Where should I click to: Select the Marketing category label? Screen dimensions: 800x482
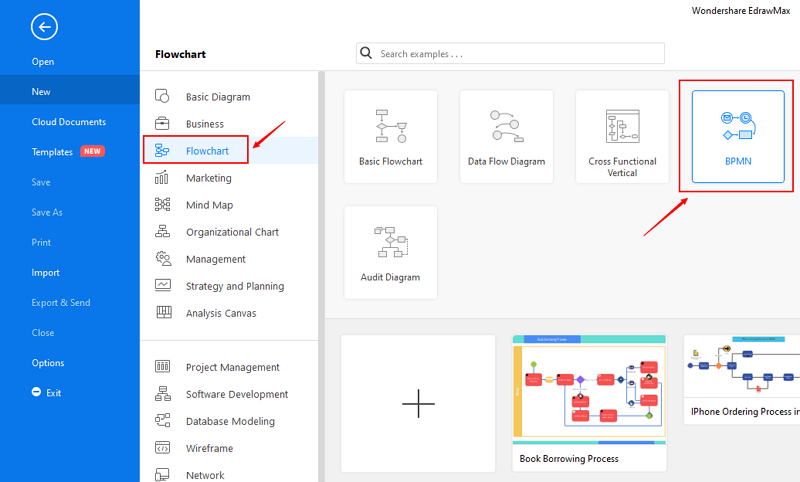pos(209,178)
